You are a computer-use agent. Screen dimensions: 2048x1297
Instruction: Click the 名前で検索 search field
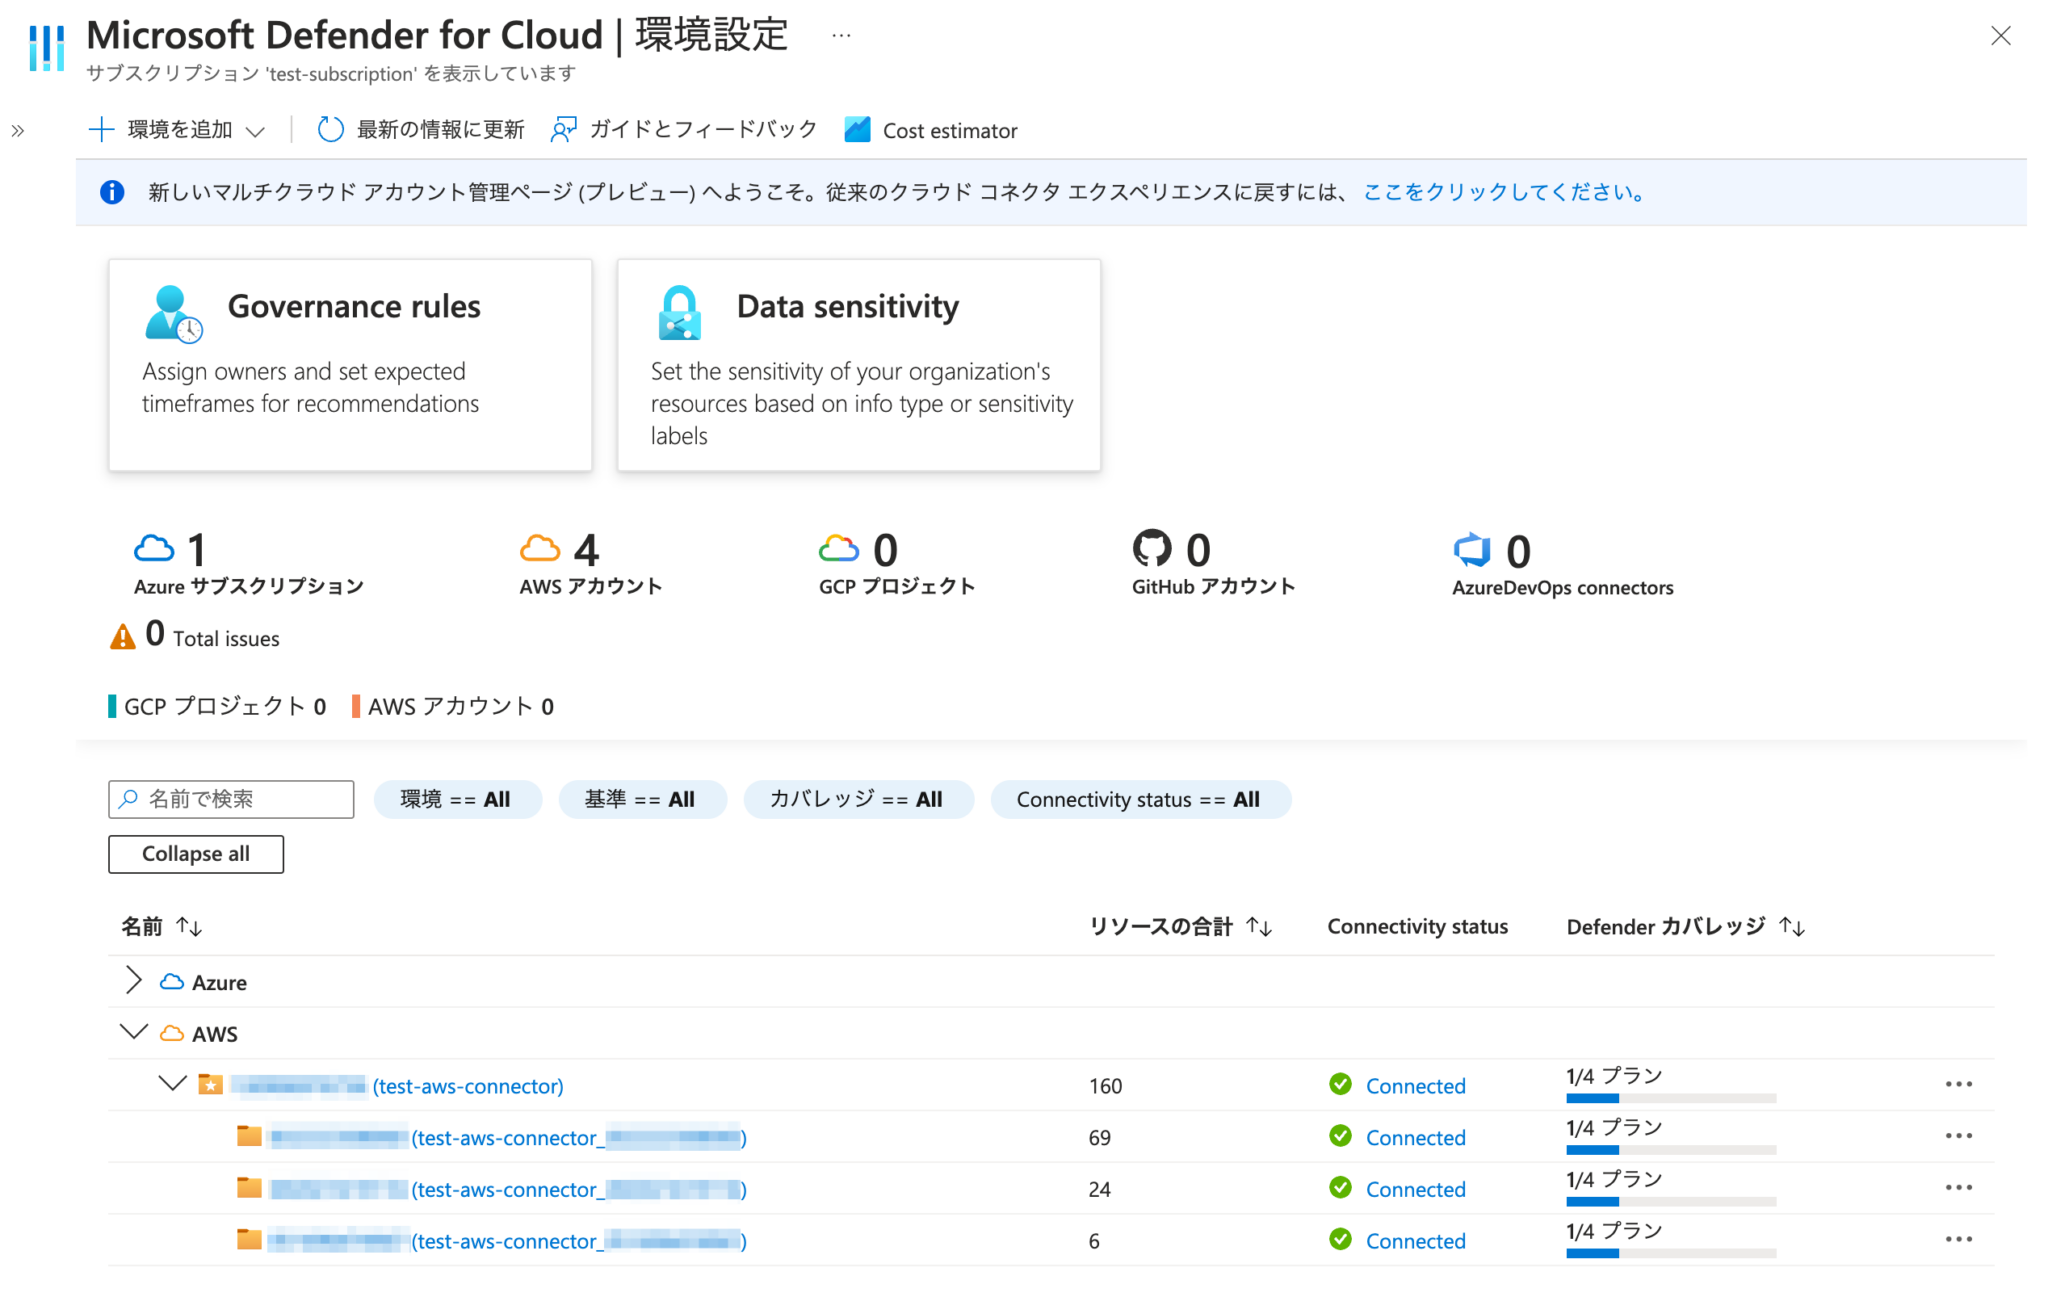tap(230, 799)
